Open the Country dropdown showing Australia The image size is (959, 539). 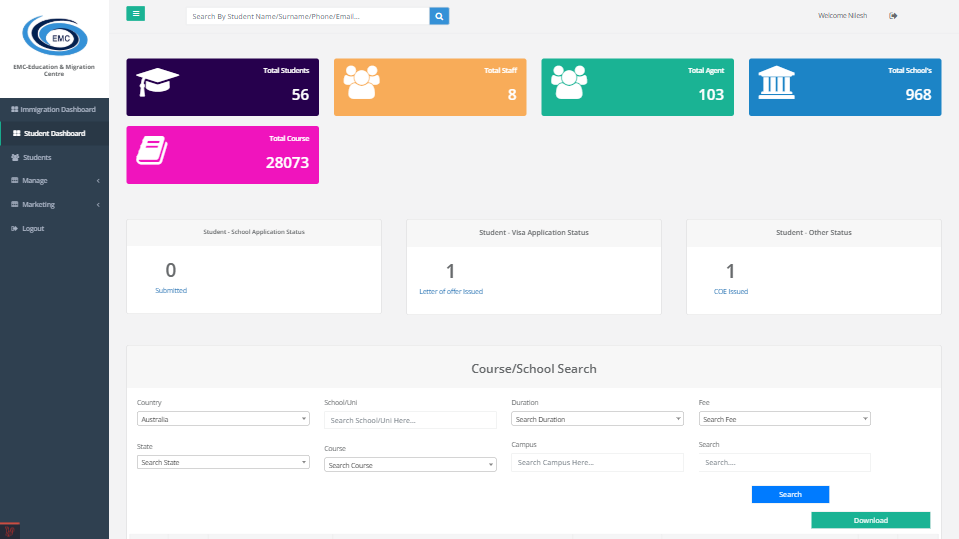223,419
